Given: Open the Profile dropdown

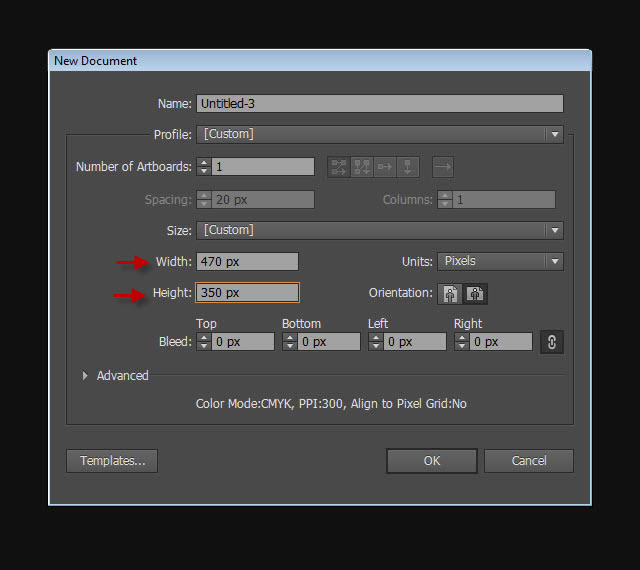Looking at the screenshot, I should pyautogui.click(x=380, y=134).
